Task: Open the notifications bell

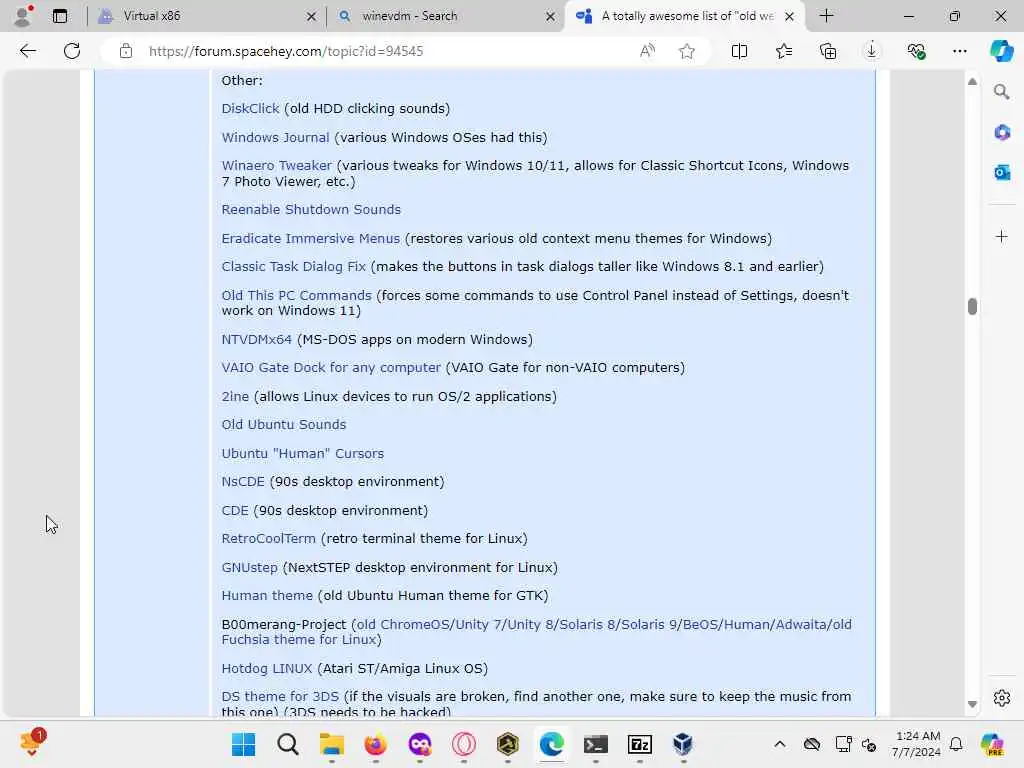Action: (x=956, y=744)
